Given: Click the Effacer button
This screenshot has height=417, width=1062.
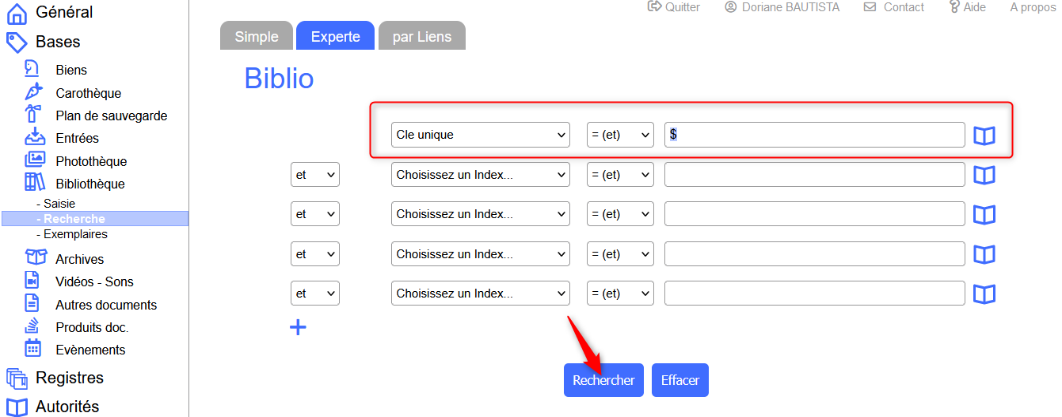Looking at the screenshot, I should pos(680,380).
